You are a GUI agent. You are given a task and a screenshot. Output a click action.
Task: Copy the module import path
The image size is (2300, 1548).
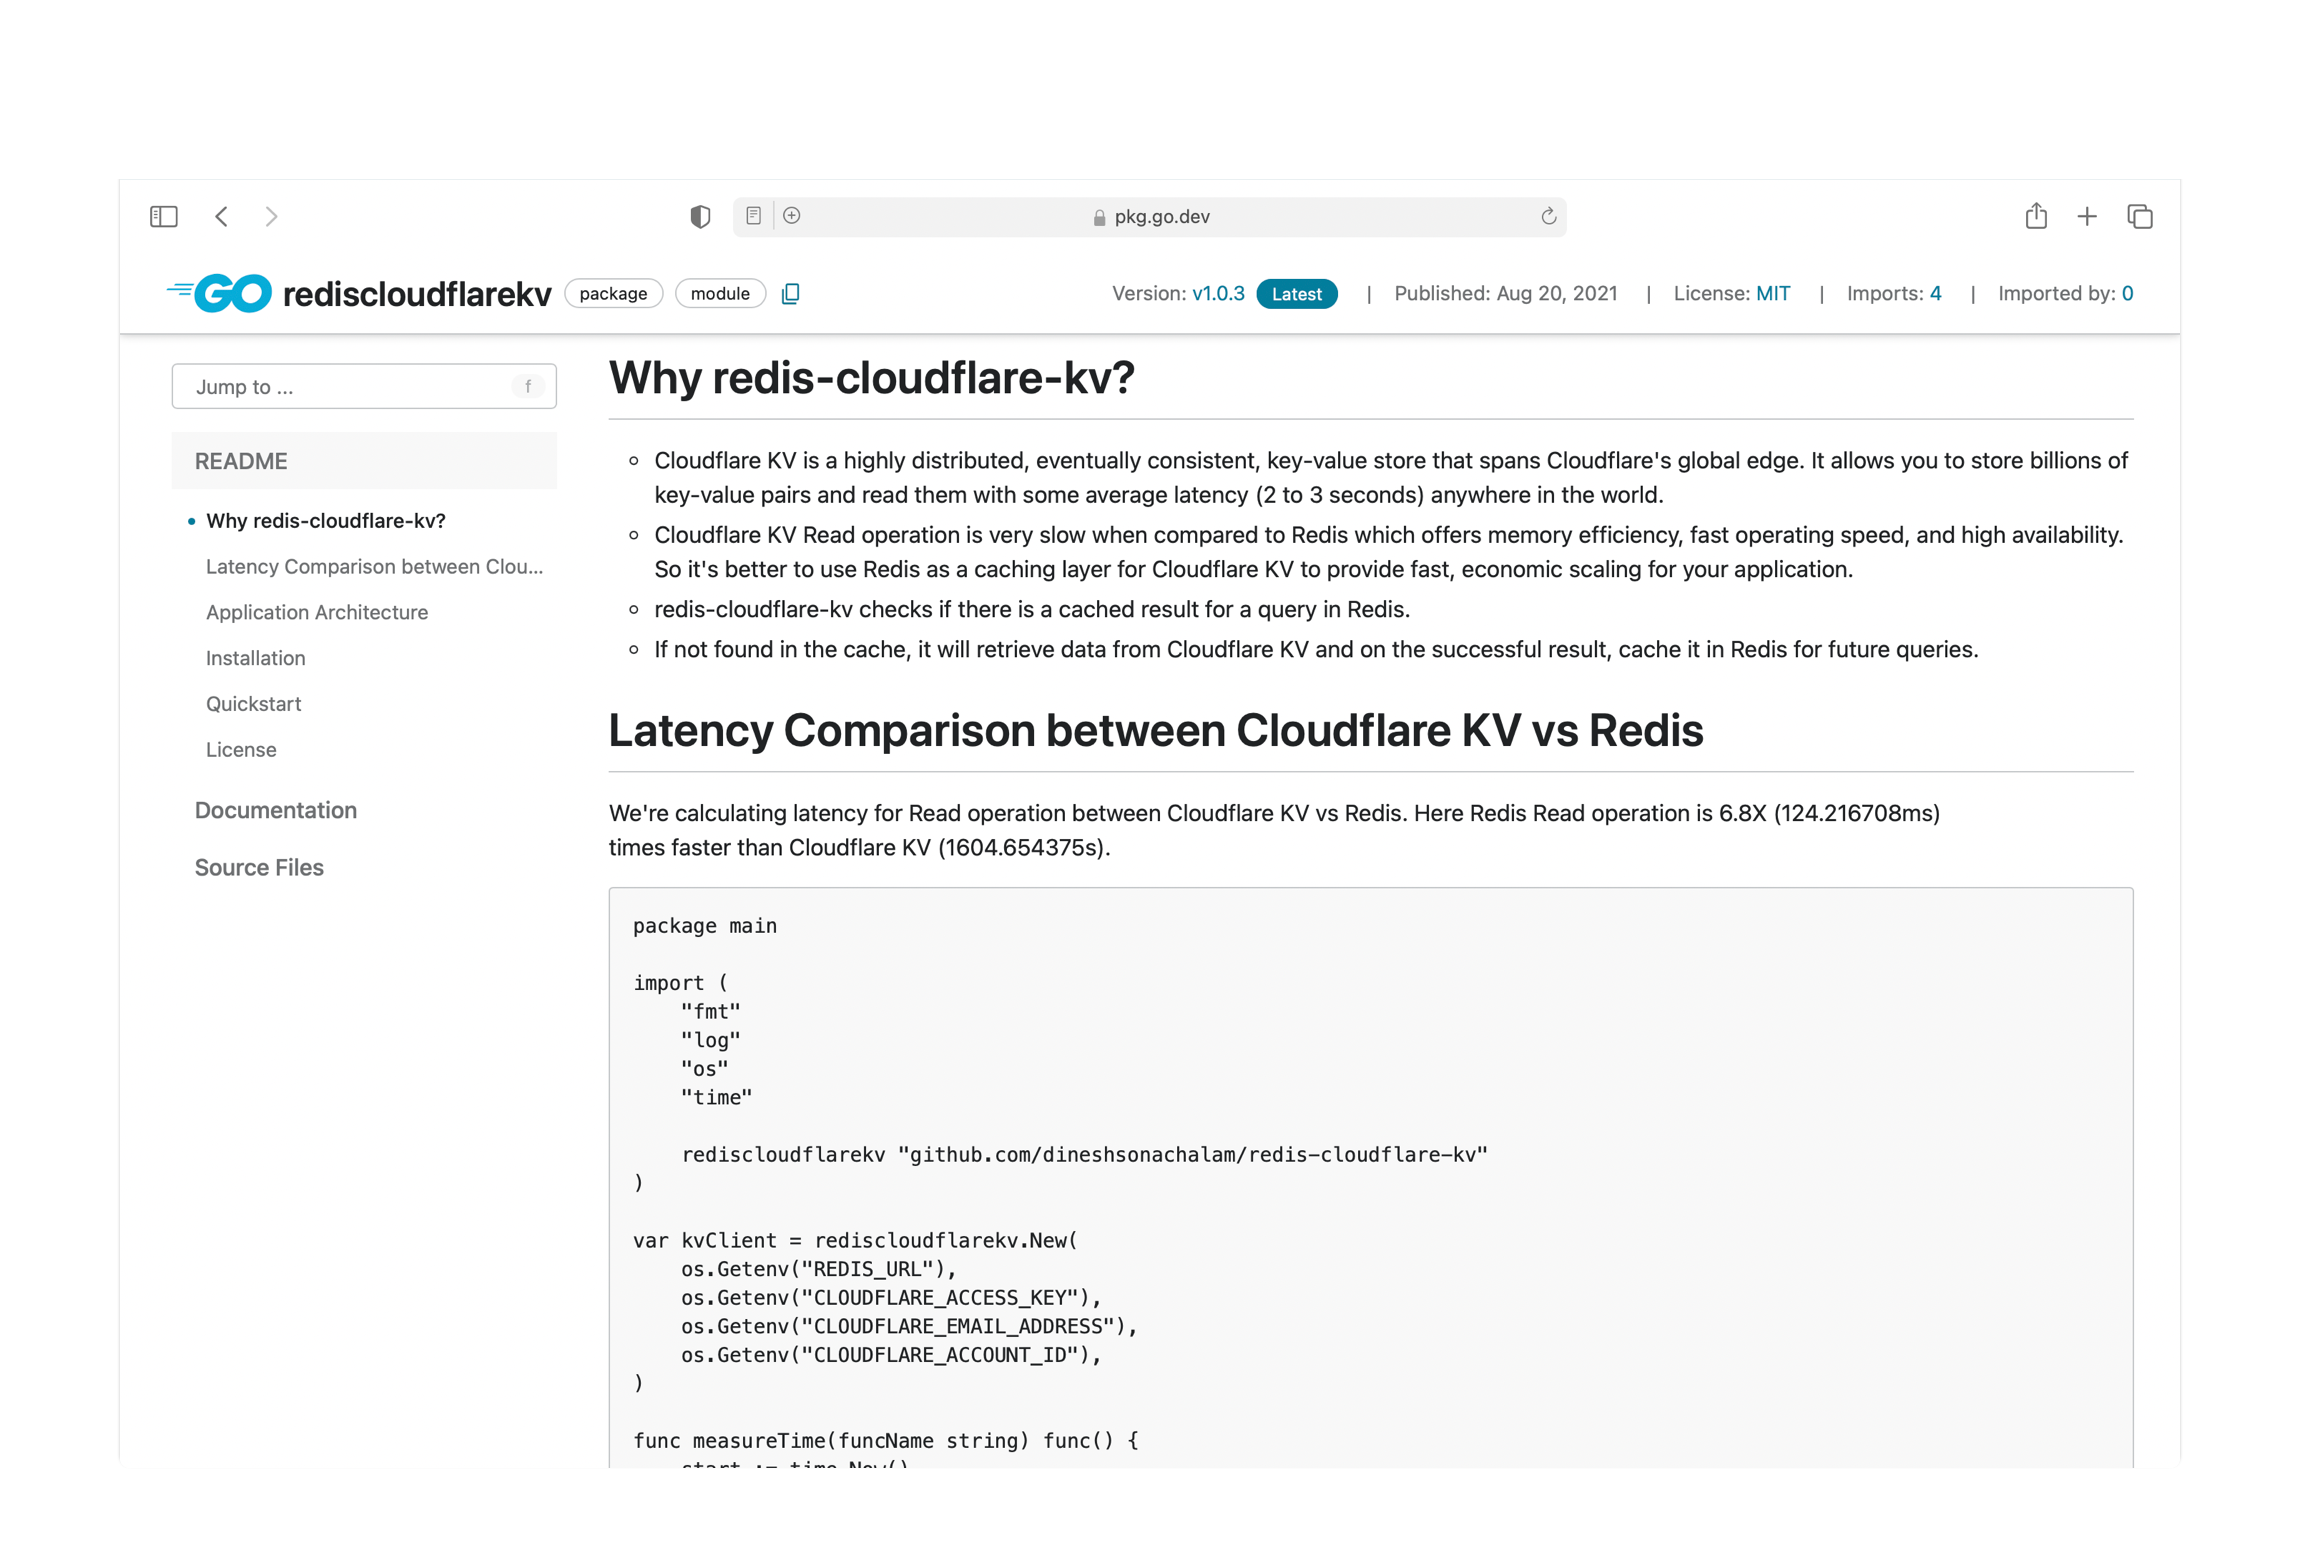coord(790,293)
